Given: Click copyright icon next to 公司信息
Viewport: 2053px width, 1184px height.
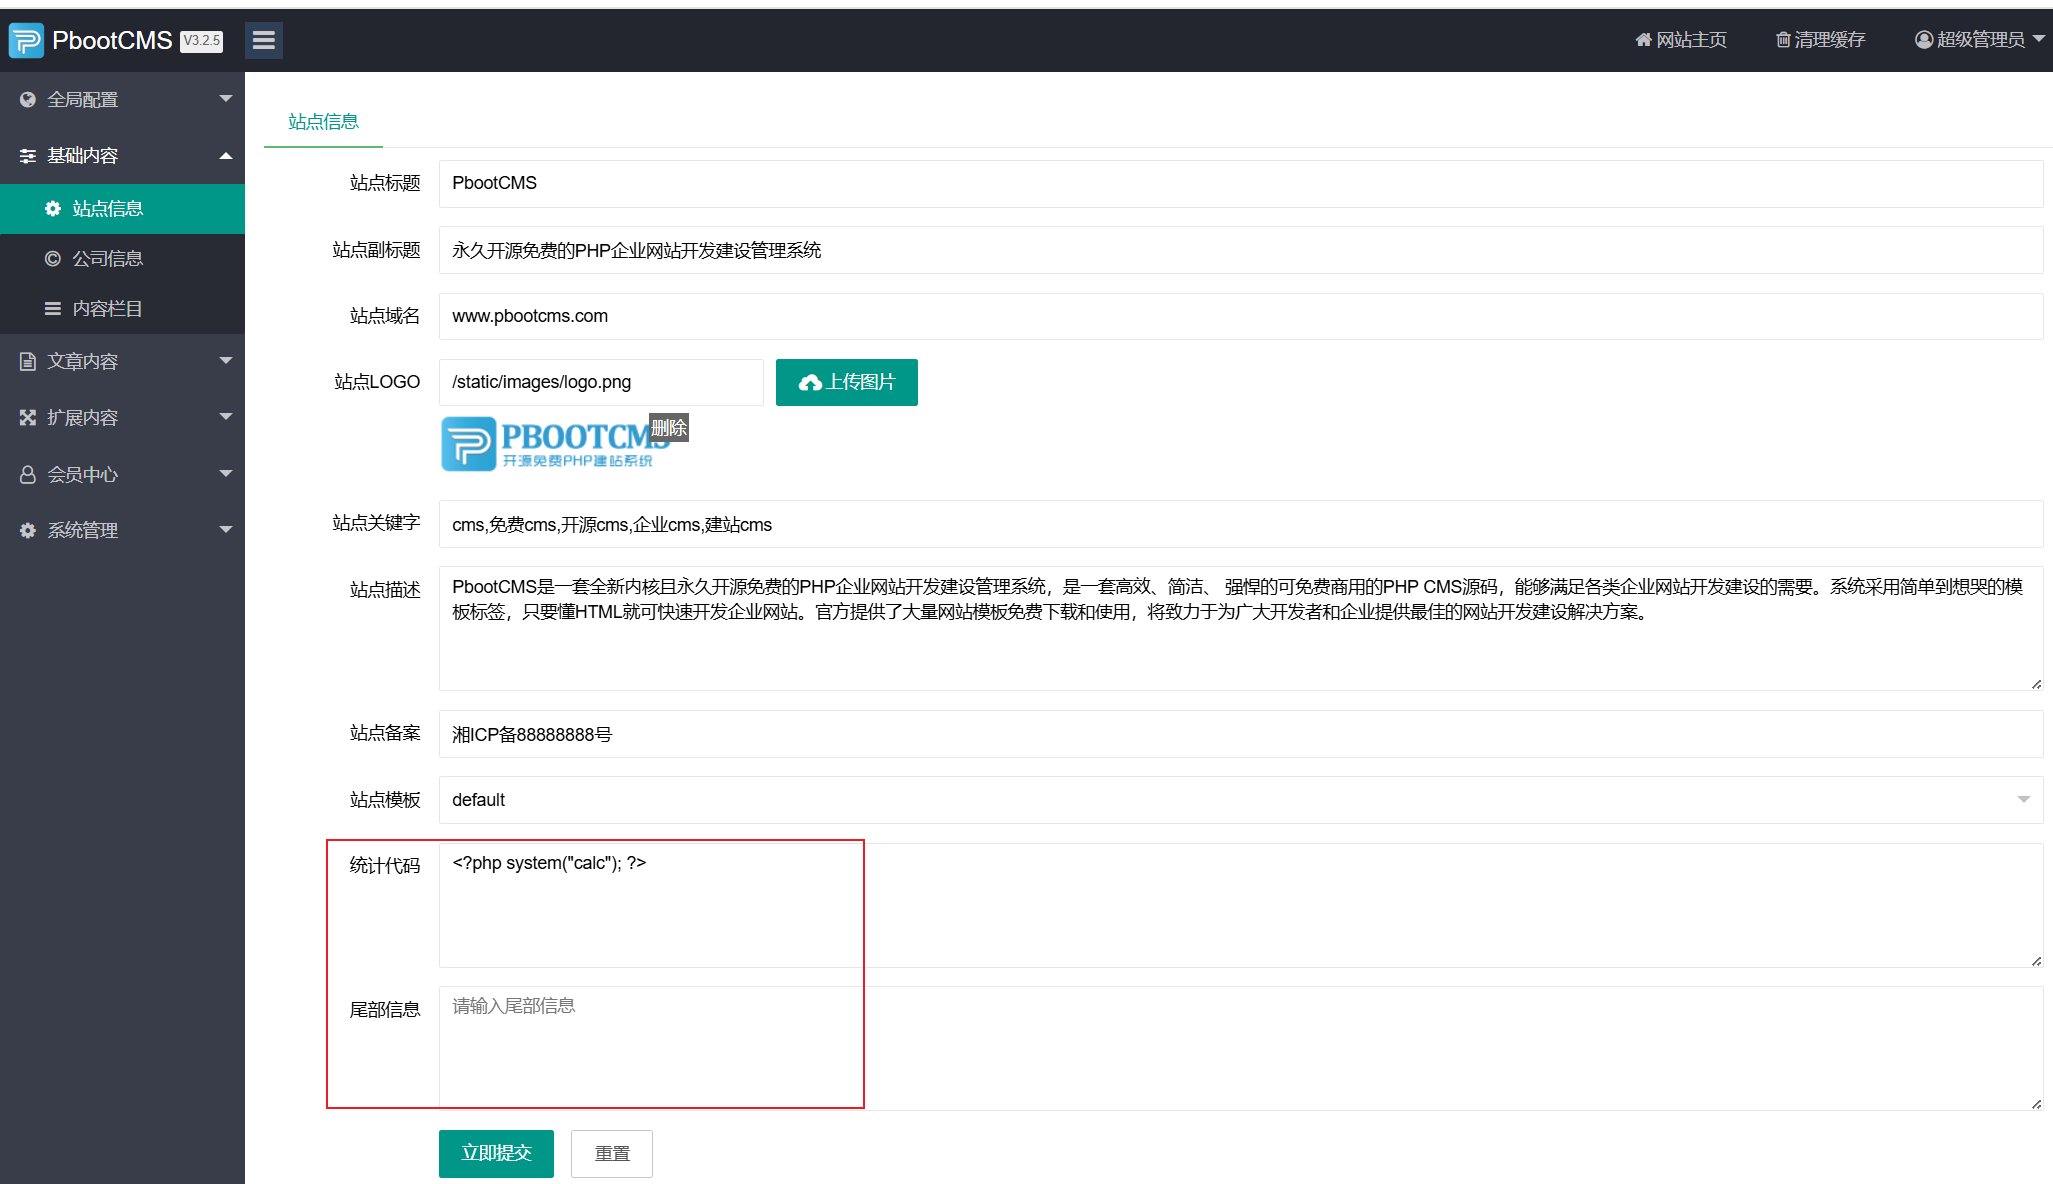Looking at the screenshot, I should click(53, 259).
